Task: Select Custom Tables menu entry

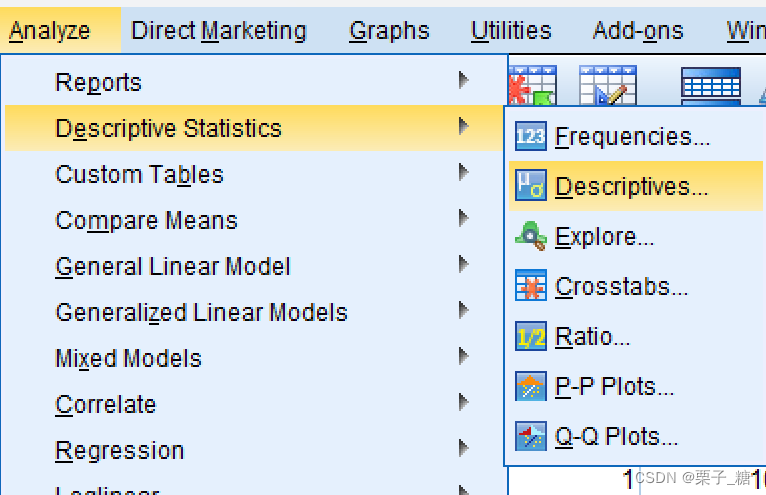Action: click(x=254, y=174)
